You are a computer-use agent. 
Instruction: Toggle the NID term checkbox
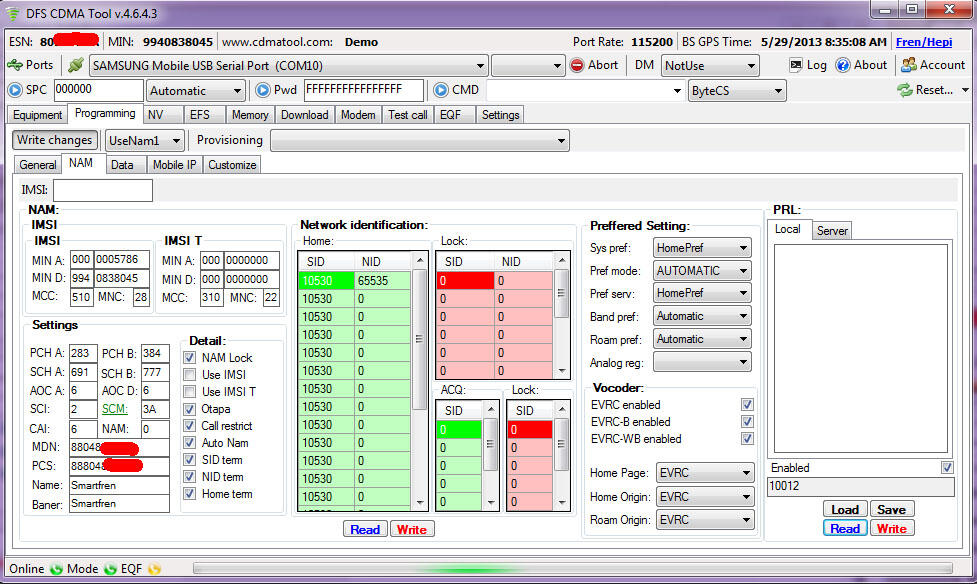189,477
